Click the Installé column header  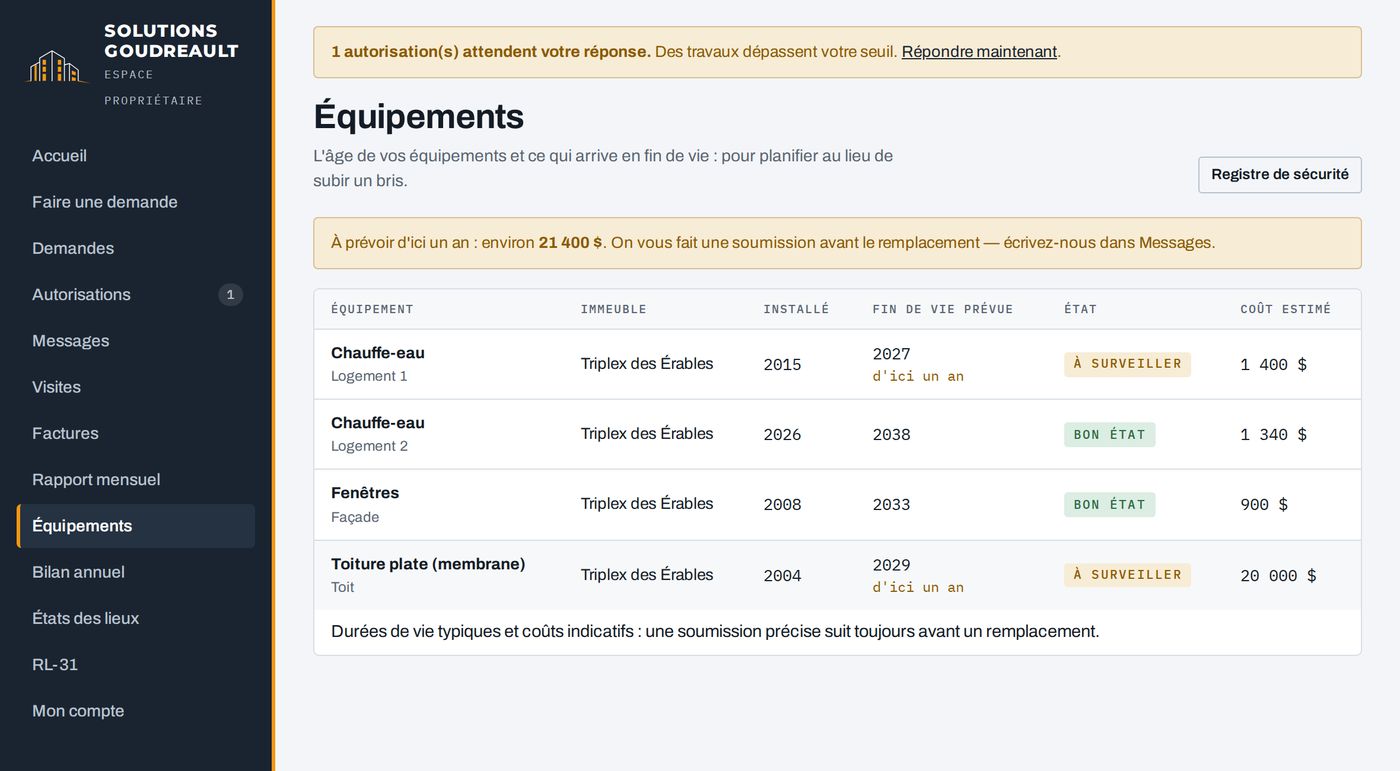click(796, 309)
